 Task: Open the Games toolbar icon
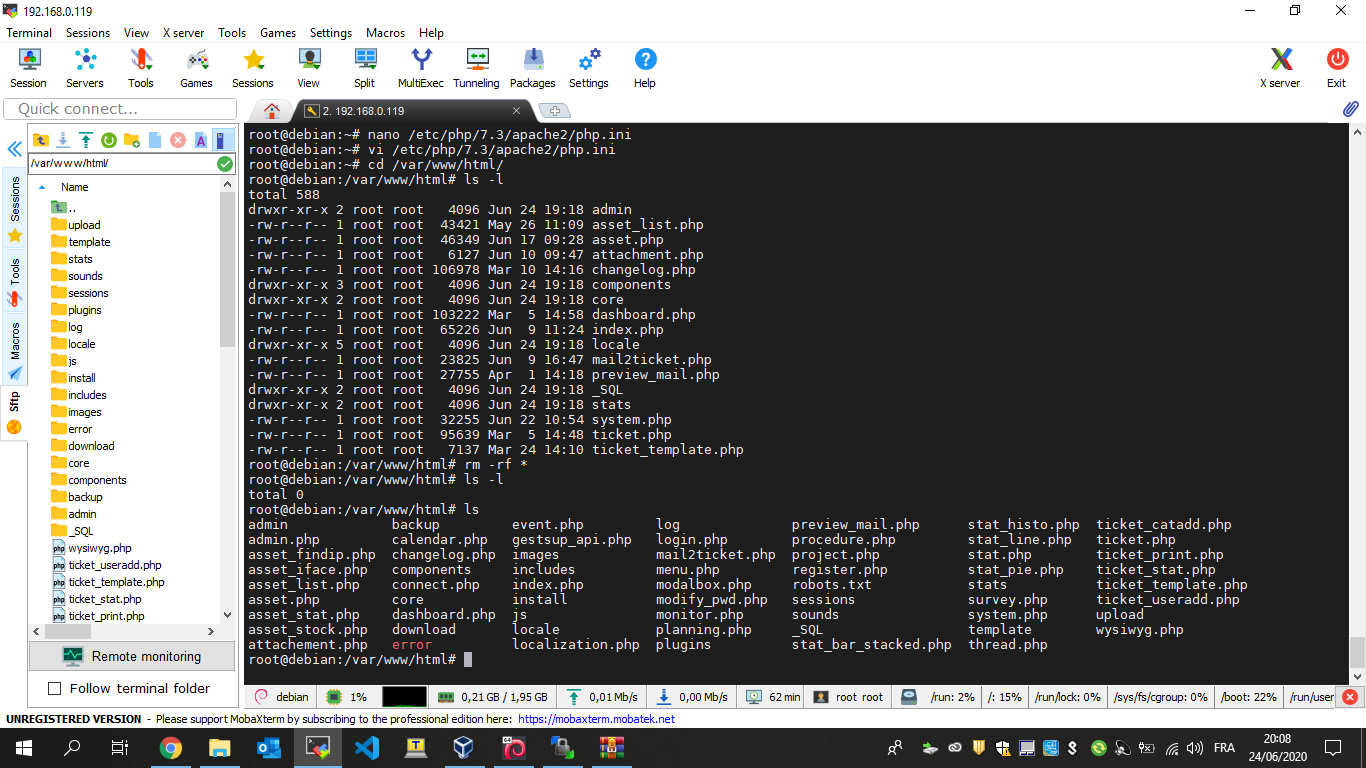(x=197, y=68)
